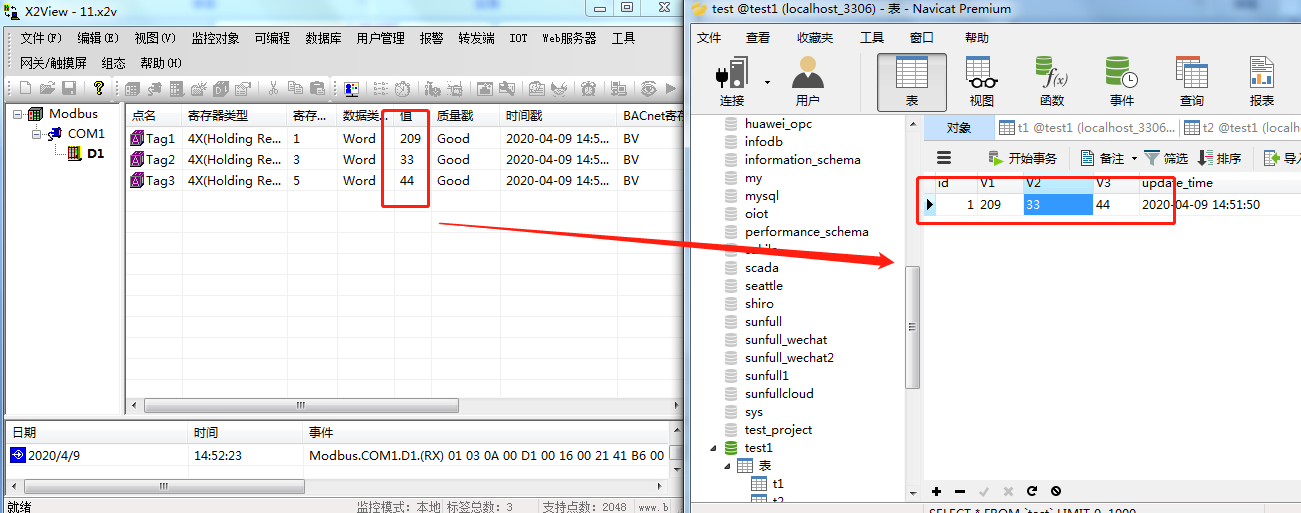Open the Event (事件) button in Navicat
This screenshot has height=513, width=1301.
pos(1121,81)
